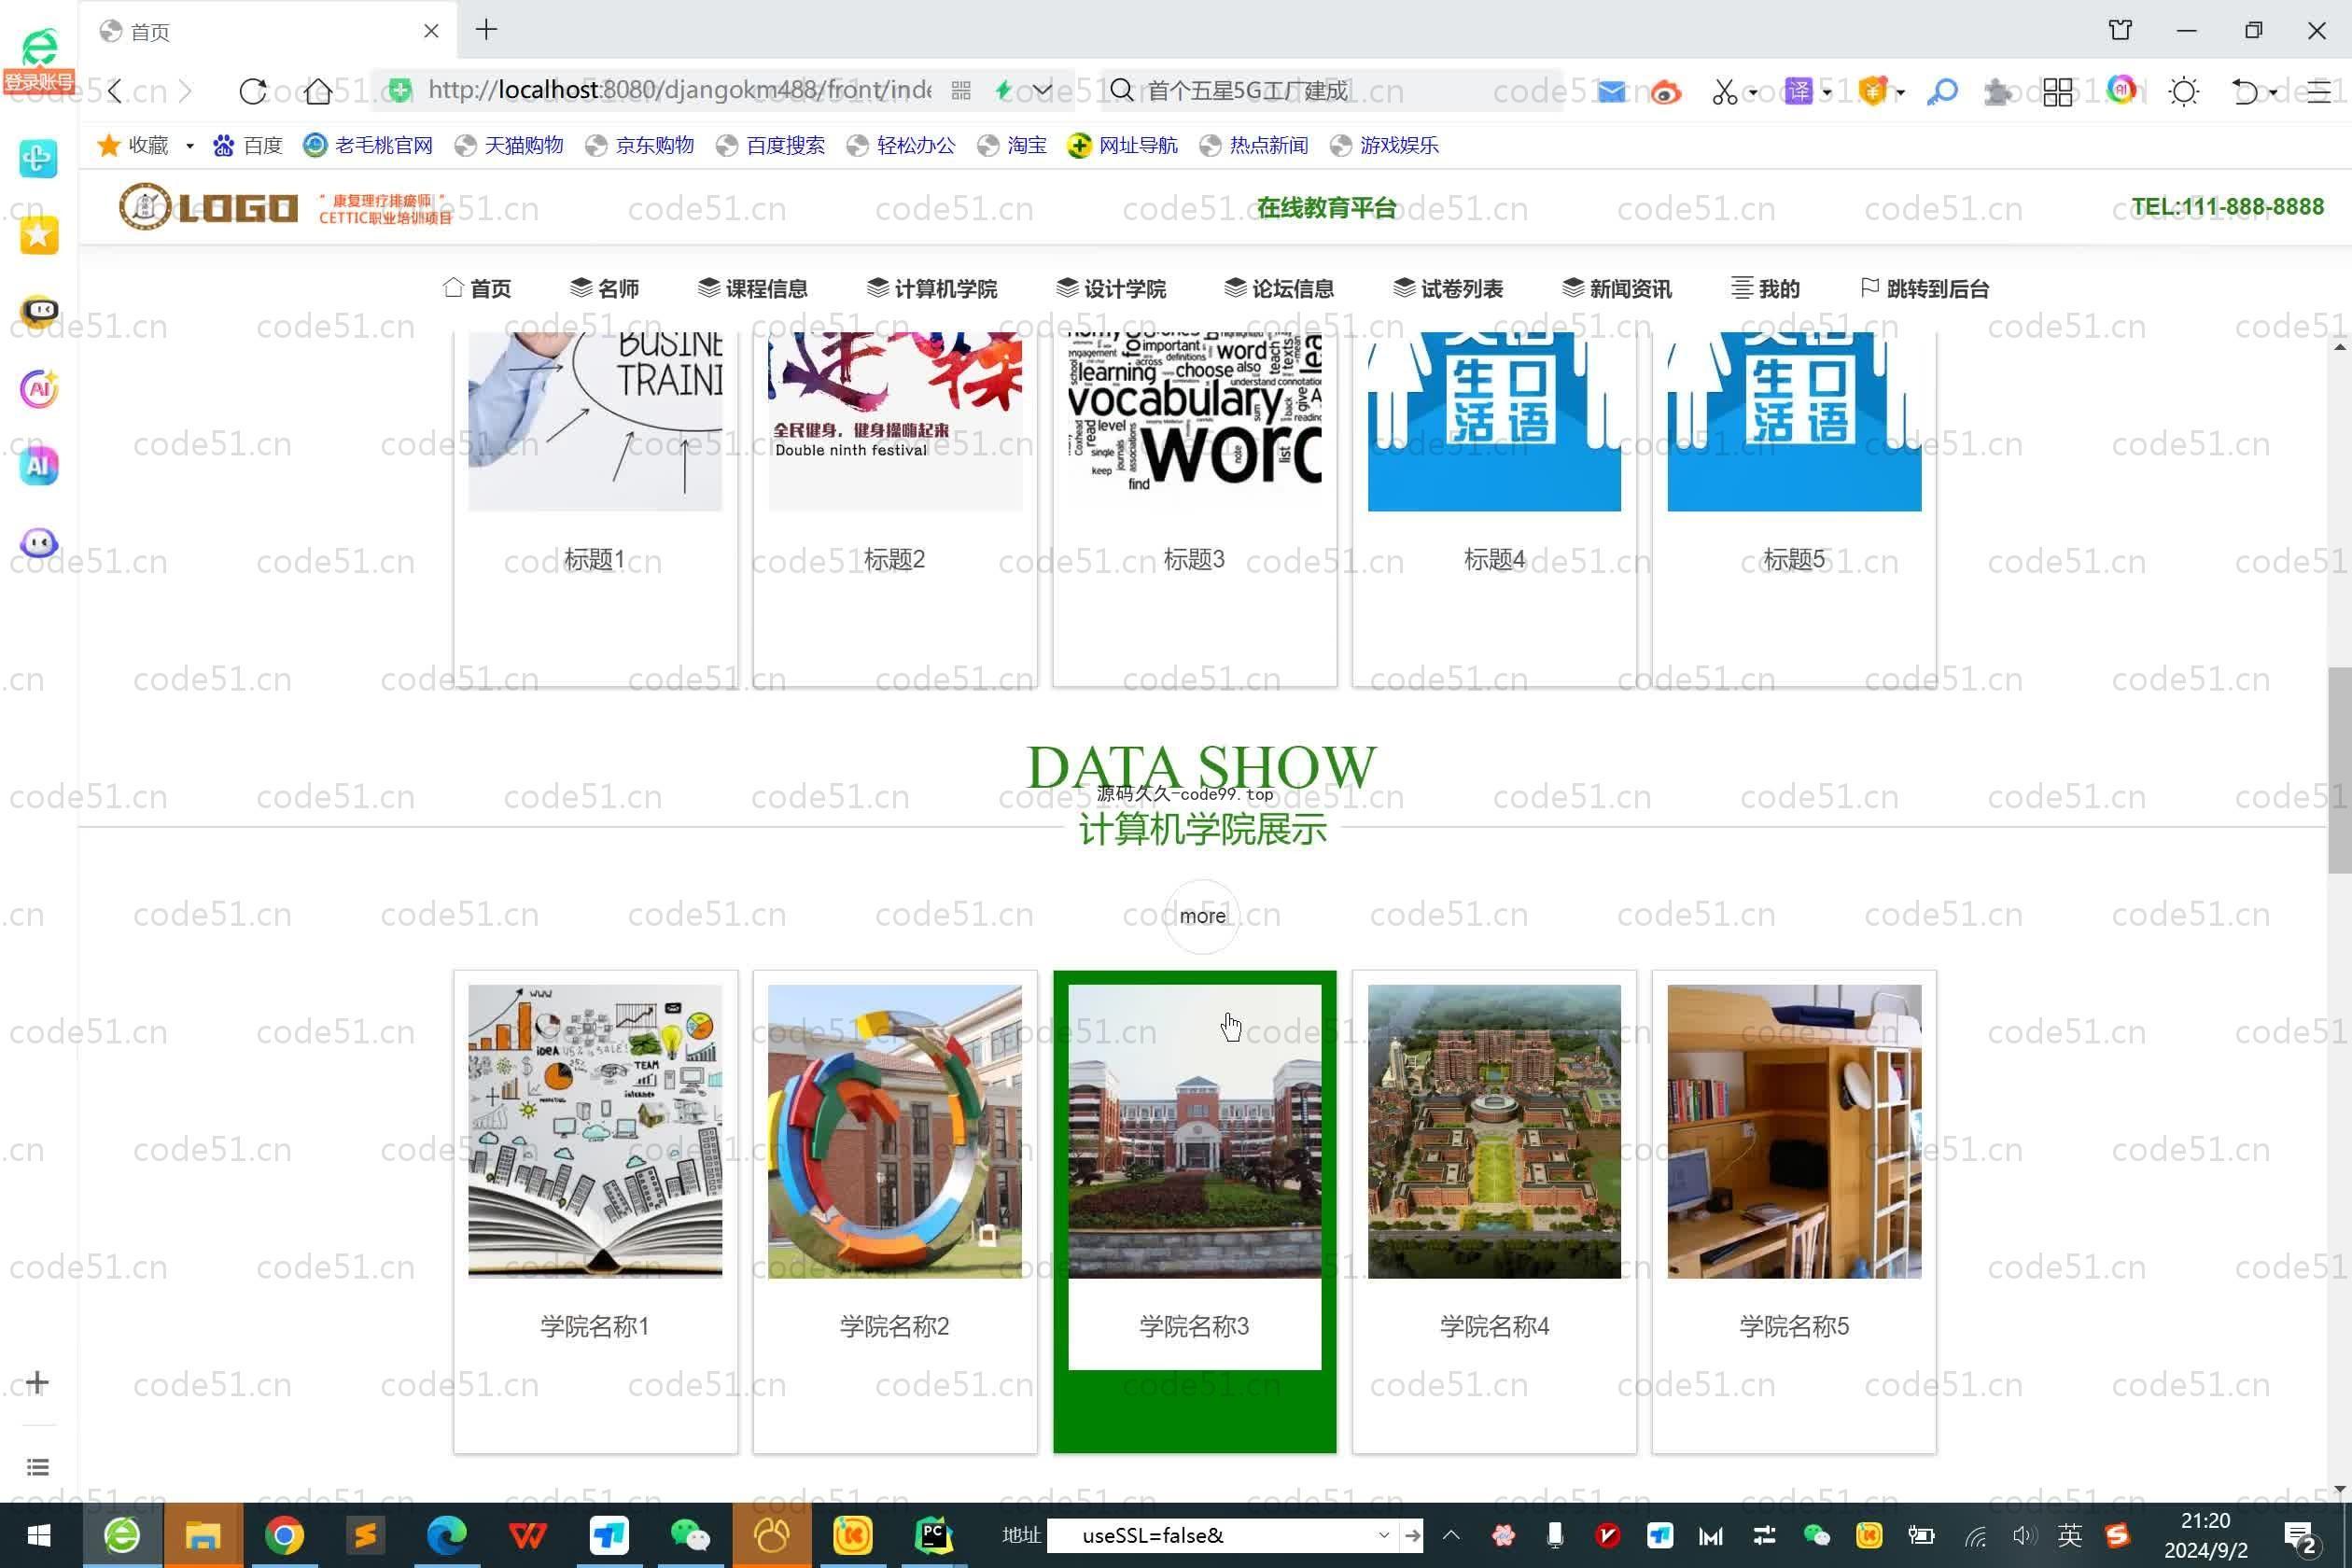Open the 标题3 vocabulary card image
The height and width of the screenshot is (1568, 2352).
pos(1194,421)
